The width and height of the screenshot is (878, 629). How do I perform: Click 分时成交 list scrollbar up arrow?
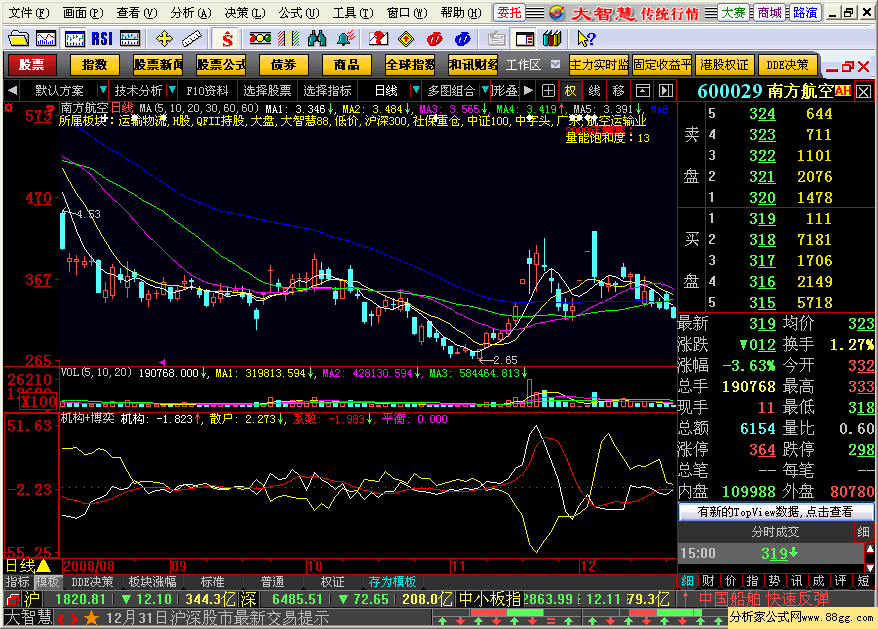tap(870, 549)
